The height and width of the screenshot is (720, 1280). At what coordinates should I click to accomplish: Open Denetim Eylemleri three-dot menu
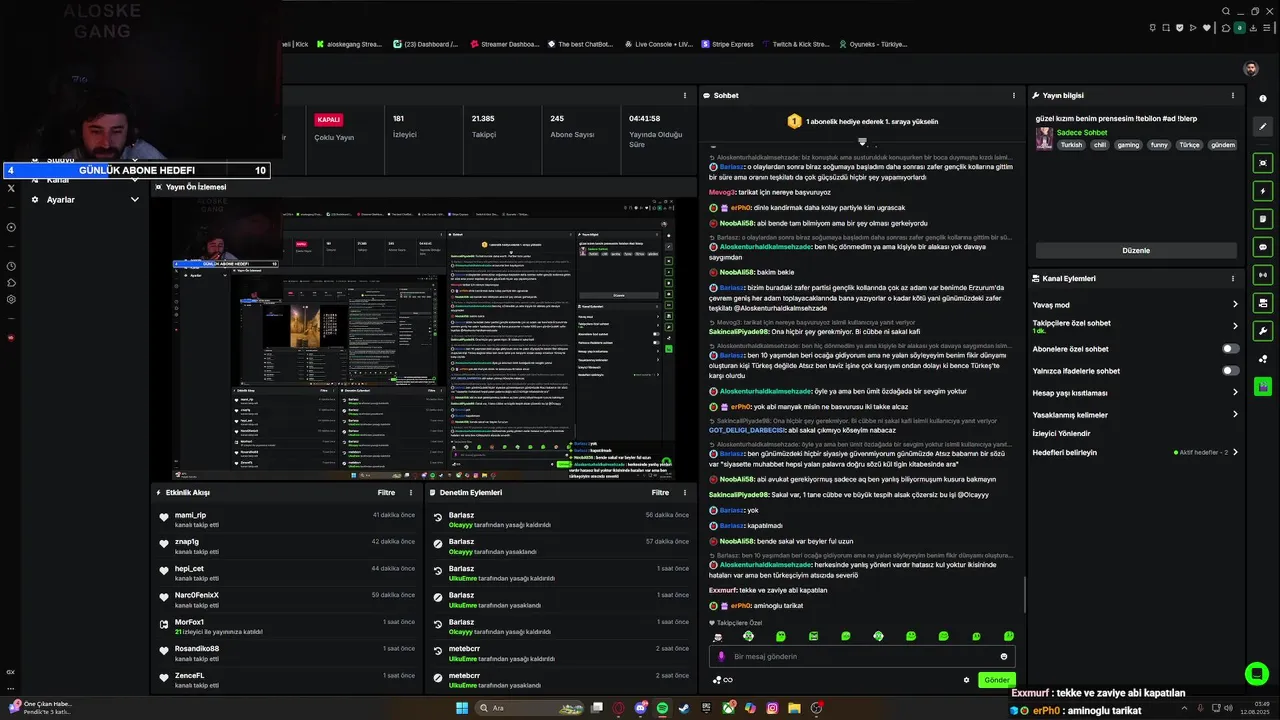(x=685, y=492)
